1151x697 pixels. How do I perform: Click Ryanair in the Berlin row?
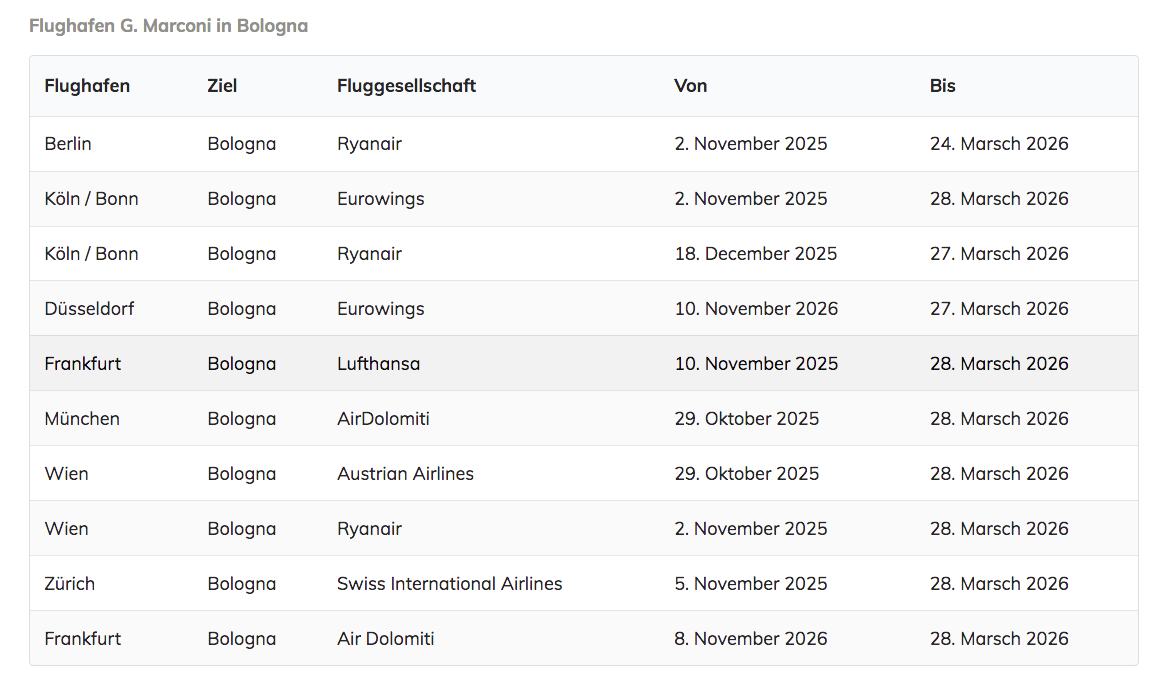click(369, 144)
